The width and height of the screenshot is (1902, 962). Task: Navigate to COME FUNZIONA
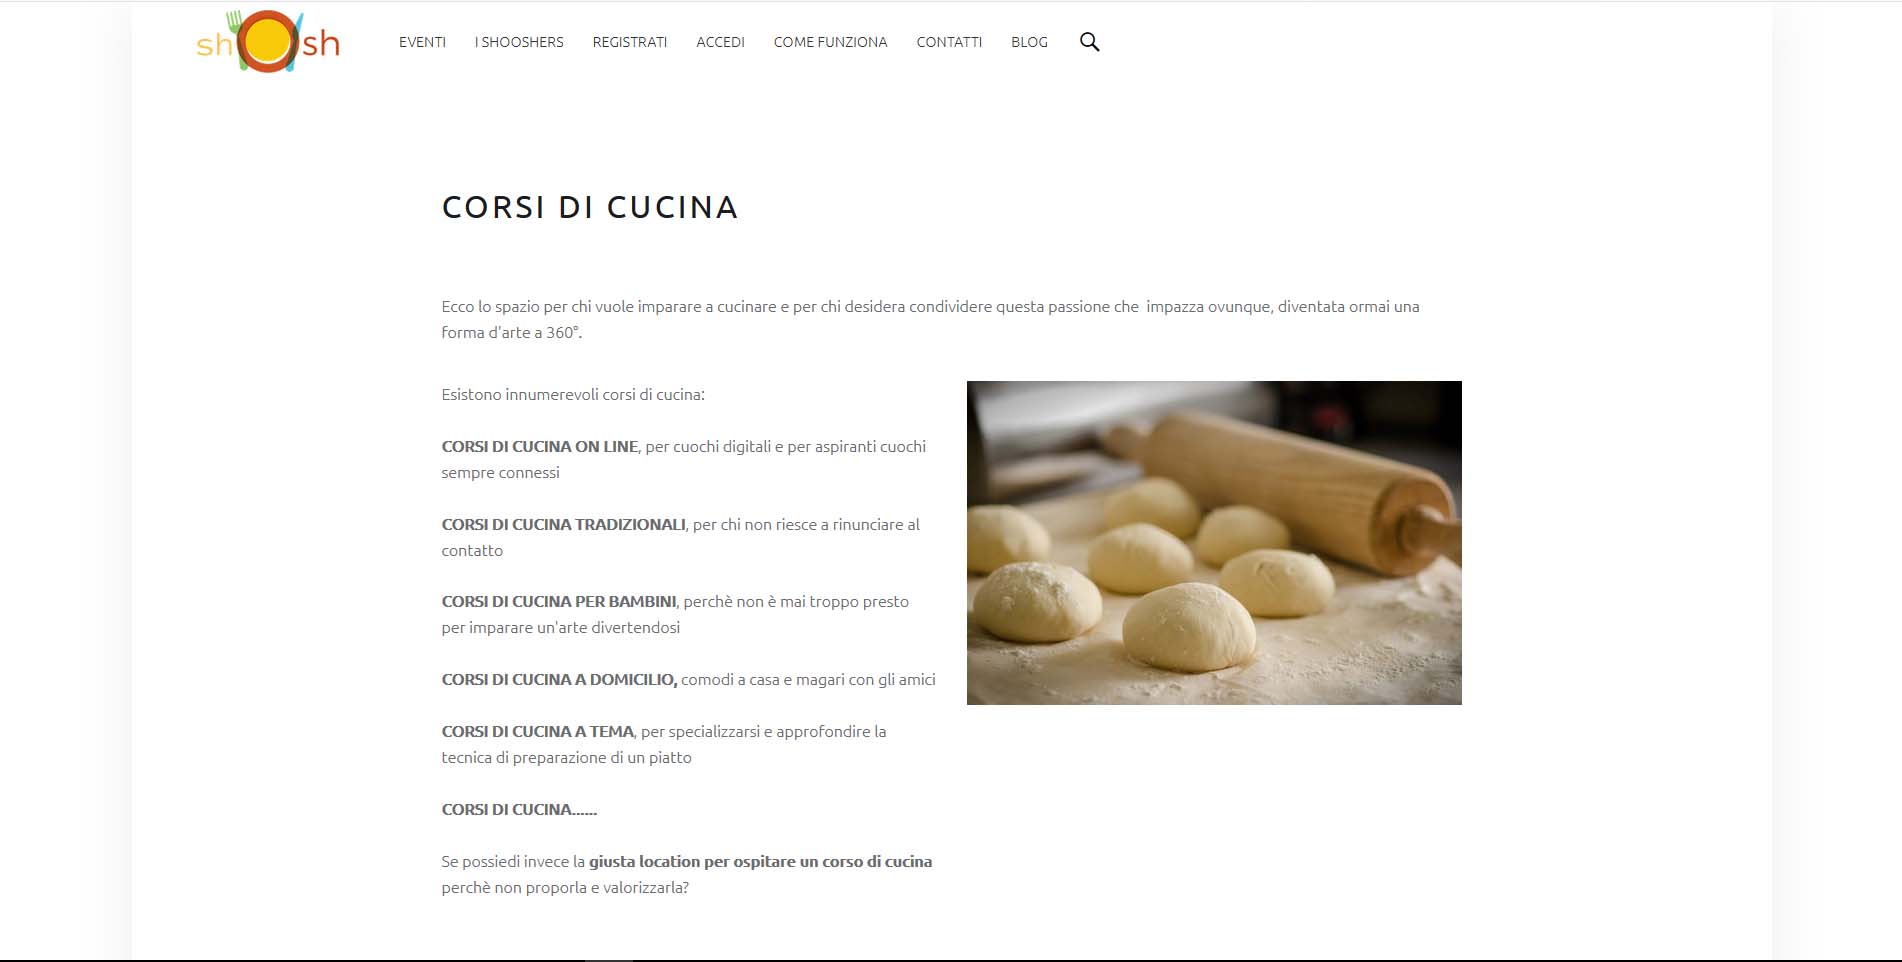click(x=830, y=42)
